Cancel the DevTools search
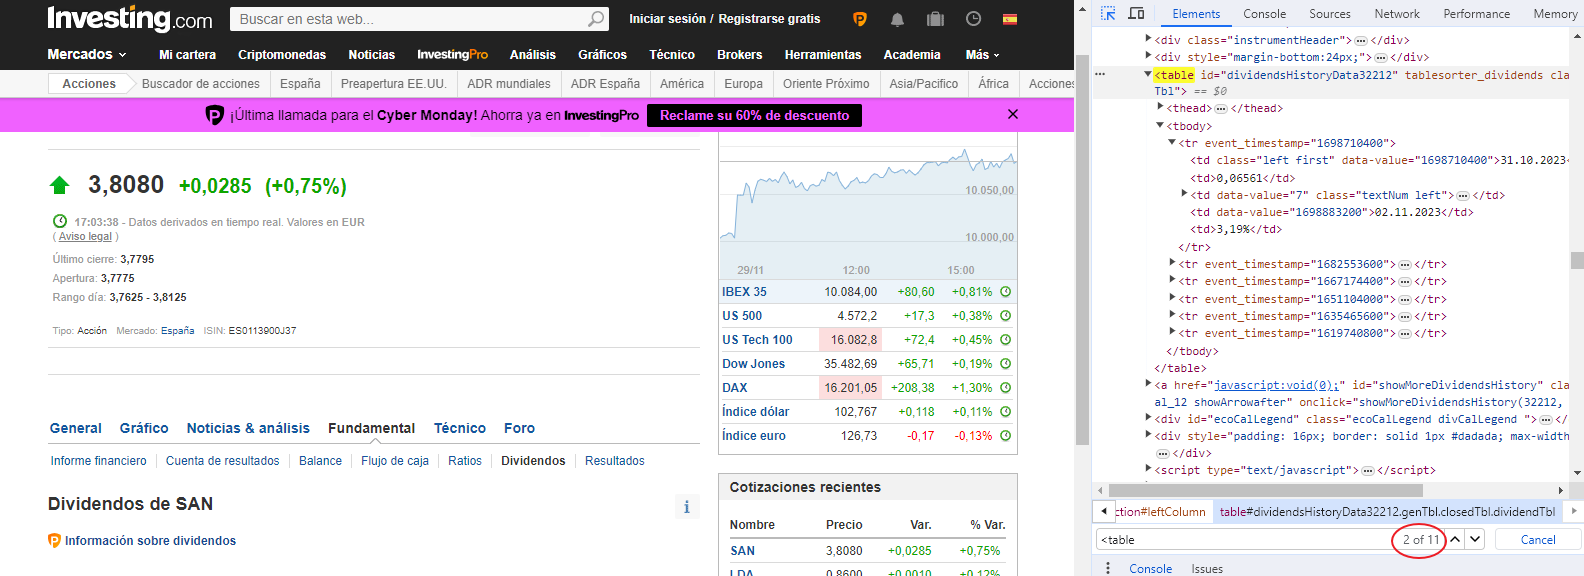Viewport: 1584px width, 576px height. tap(1538, 539)
